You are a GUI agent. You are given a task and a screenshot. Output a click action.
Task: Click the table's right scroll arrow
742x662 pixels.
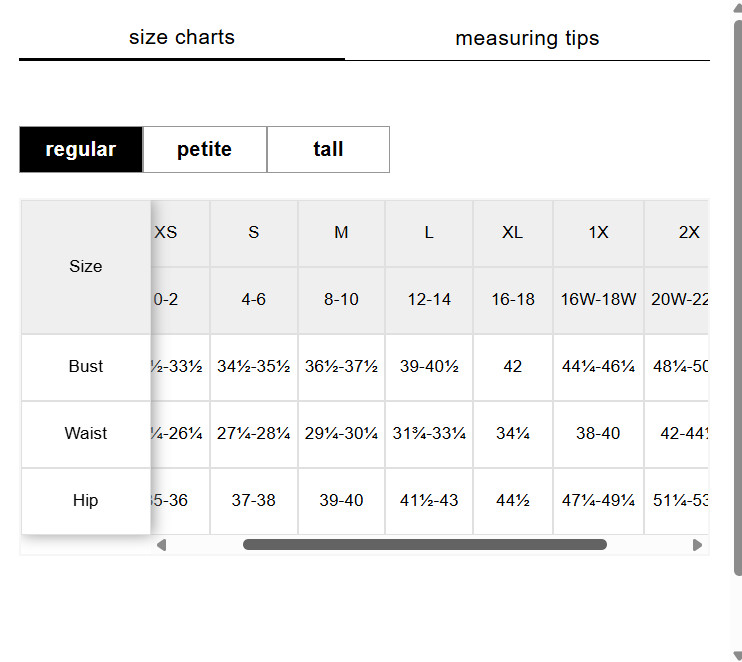[x=697, y=545]
